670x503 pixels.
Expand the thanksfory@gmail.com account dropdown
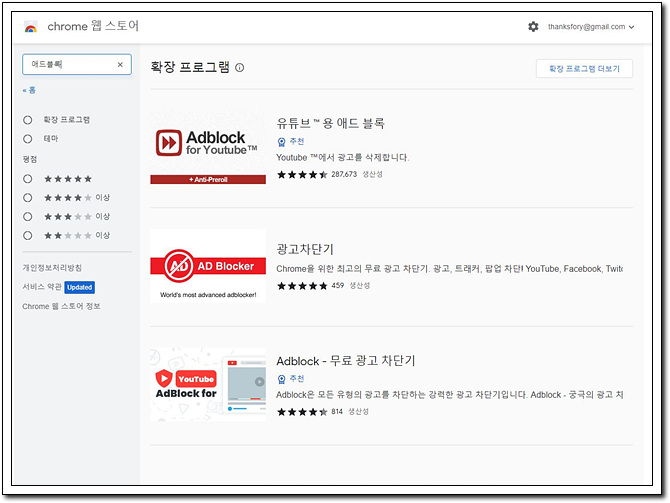[591, 26]
